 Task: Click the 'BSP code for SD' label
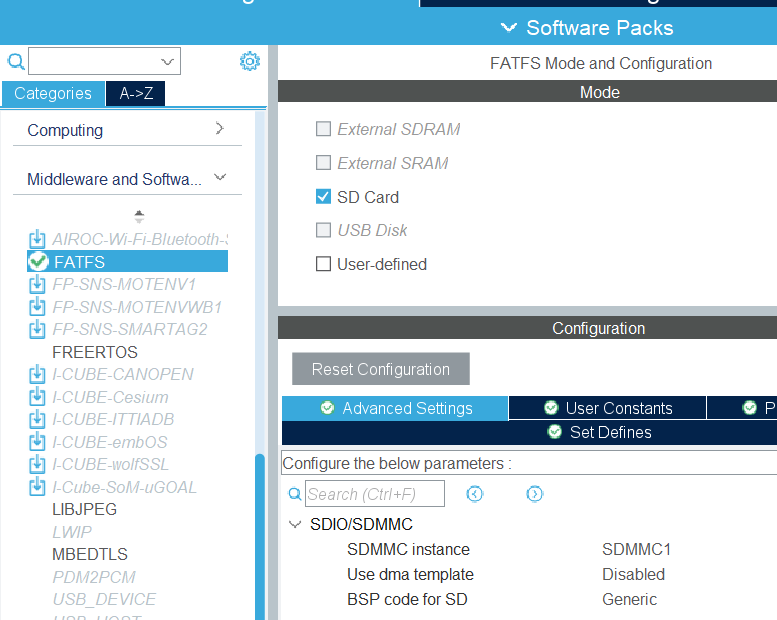click(407, 599)
